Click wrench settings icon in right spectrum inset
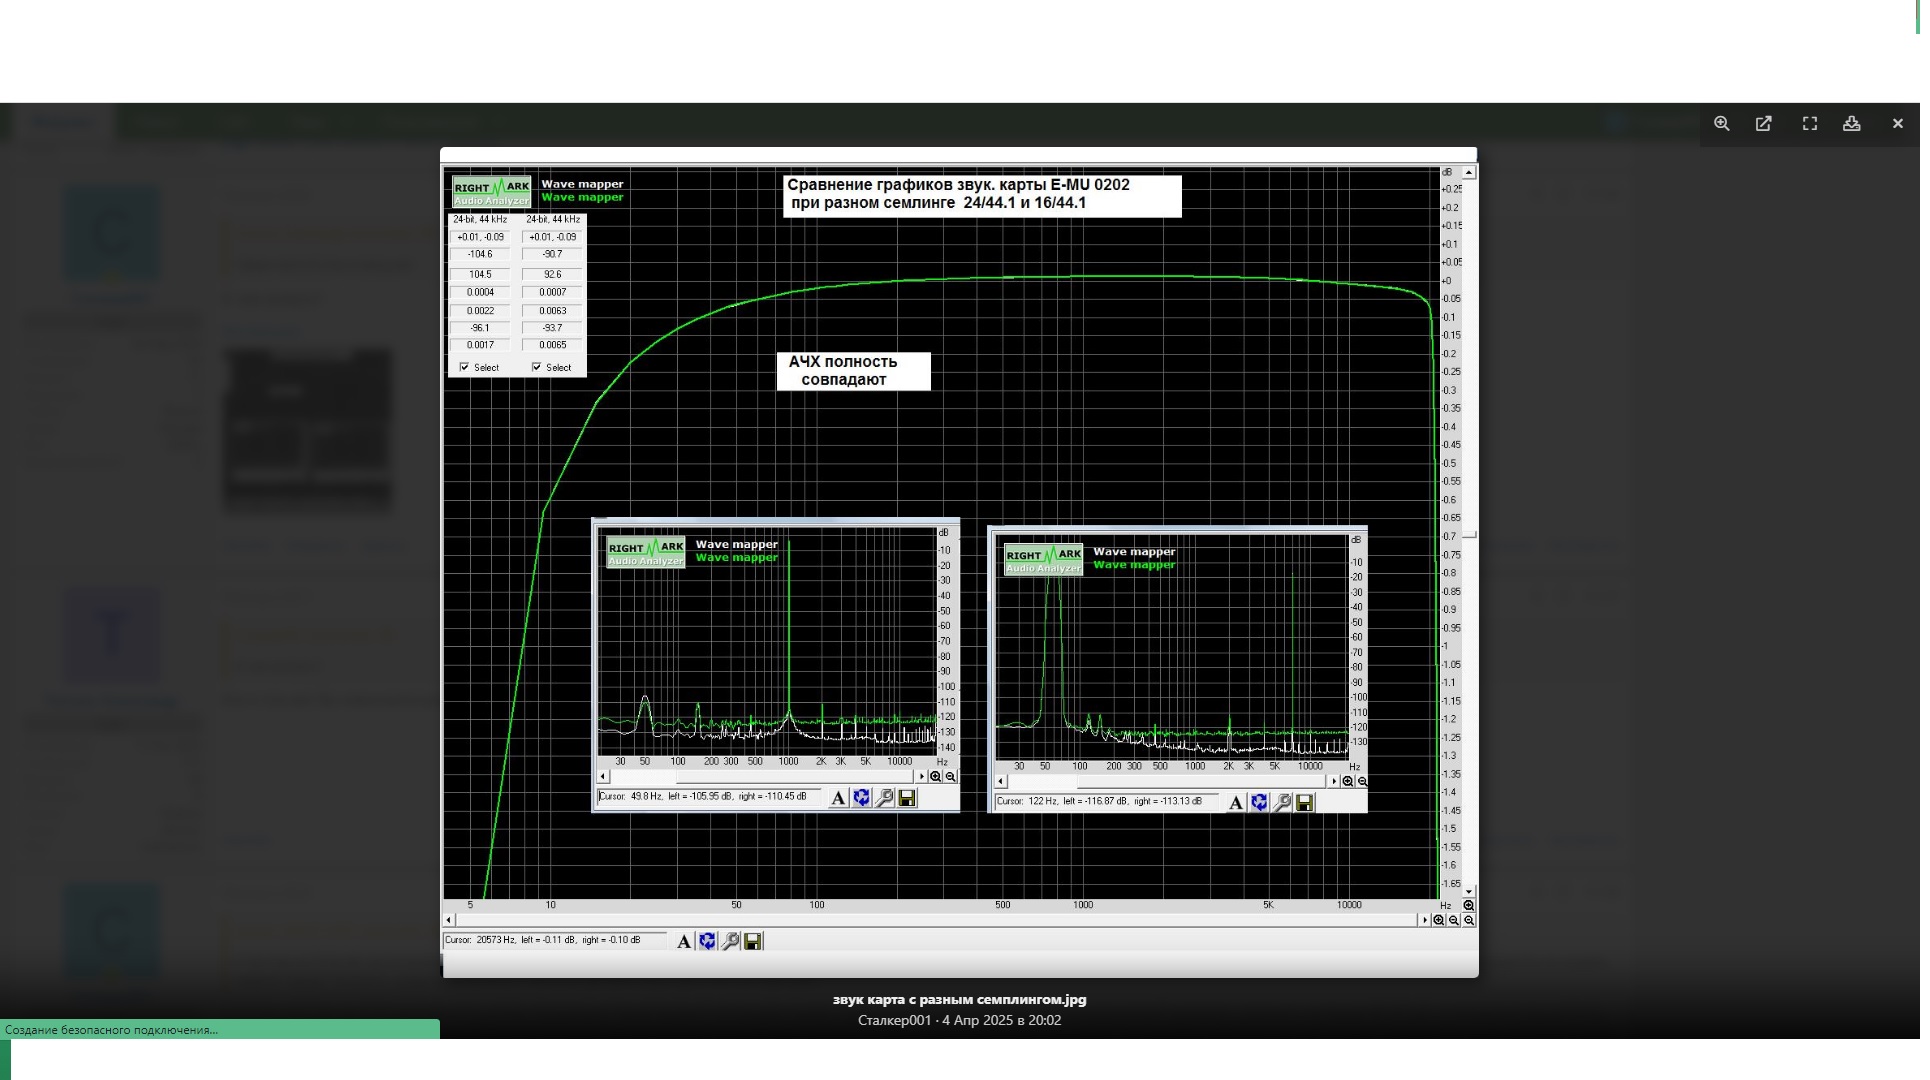 click(x=1282, y=803)
